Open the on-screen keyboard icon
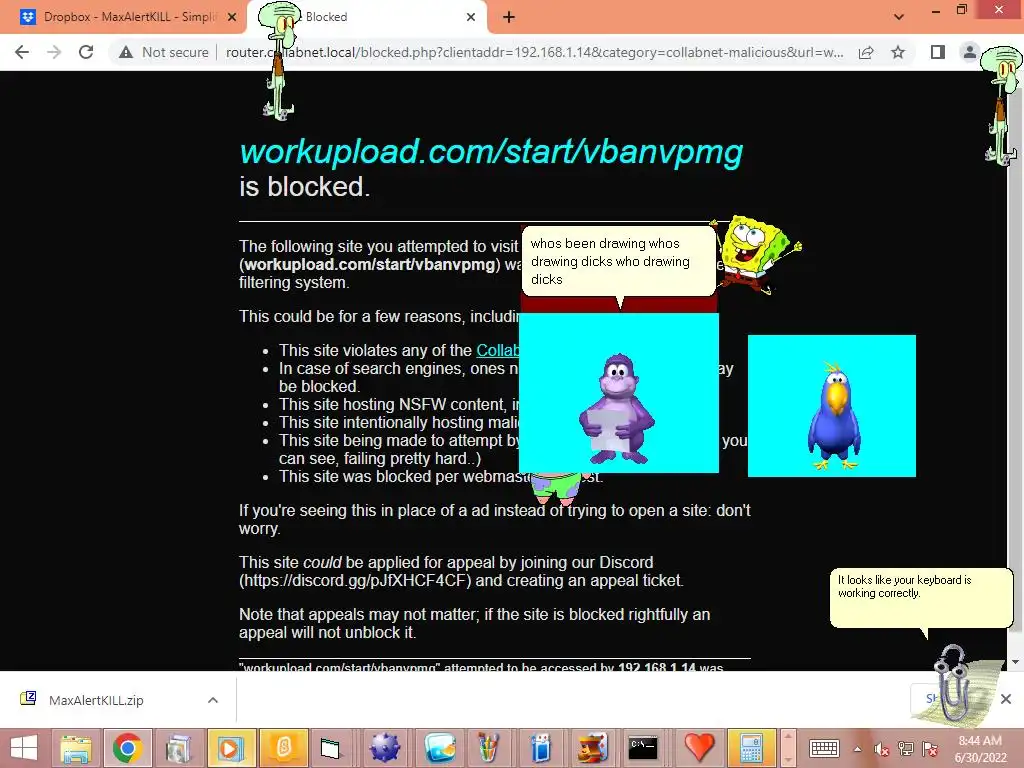Viewport: 1024px width, 768px height. 824,748
